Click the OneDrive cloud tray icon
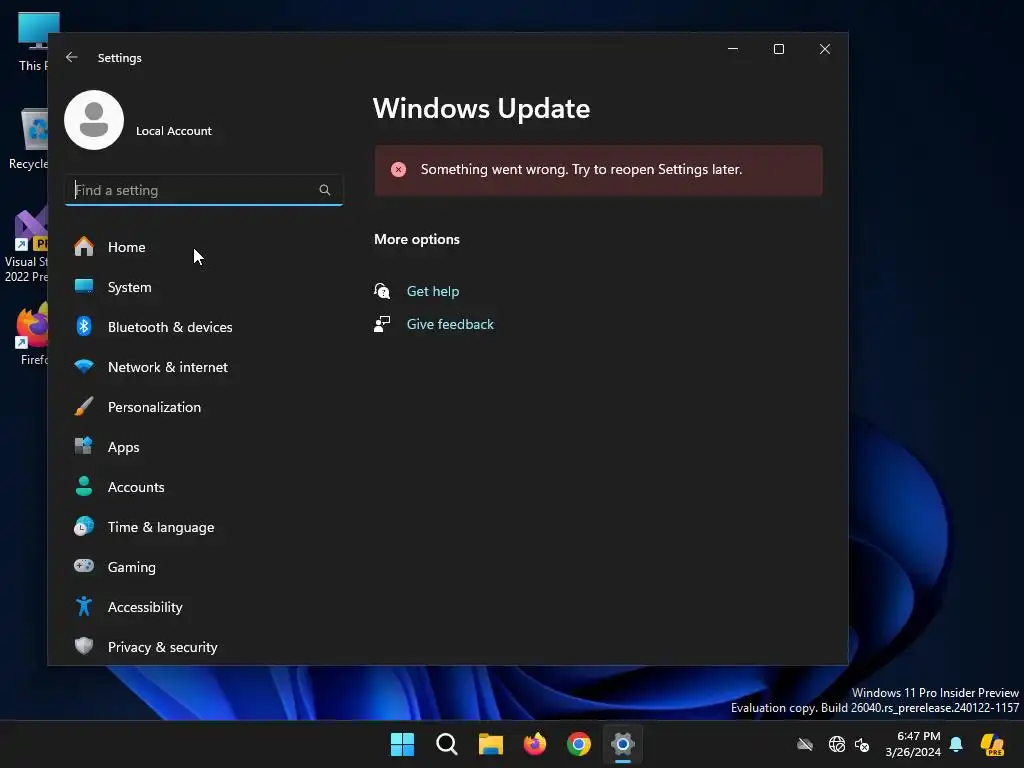This screenshot has width=1024, height=768. pyautogui.click(x=805, y=744)
